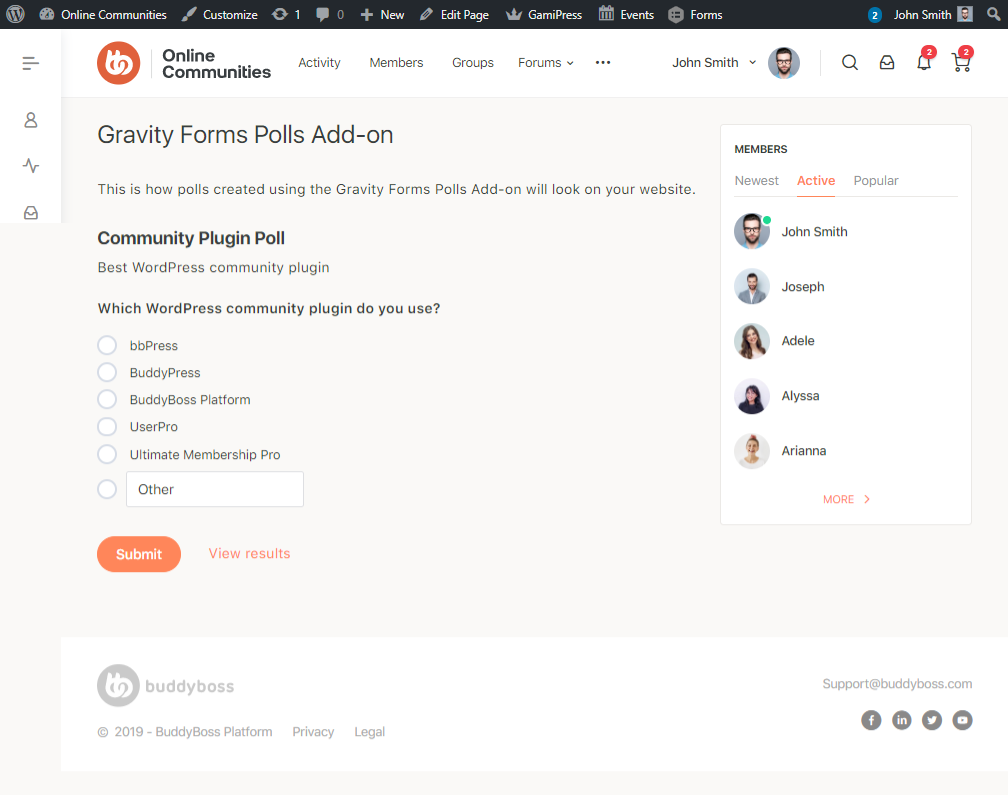Click the activity pulse icon in sidebar
The width and height of the screenshot is (1008, 795).
[x=31, y=166]
